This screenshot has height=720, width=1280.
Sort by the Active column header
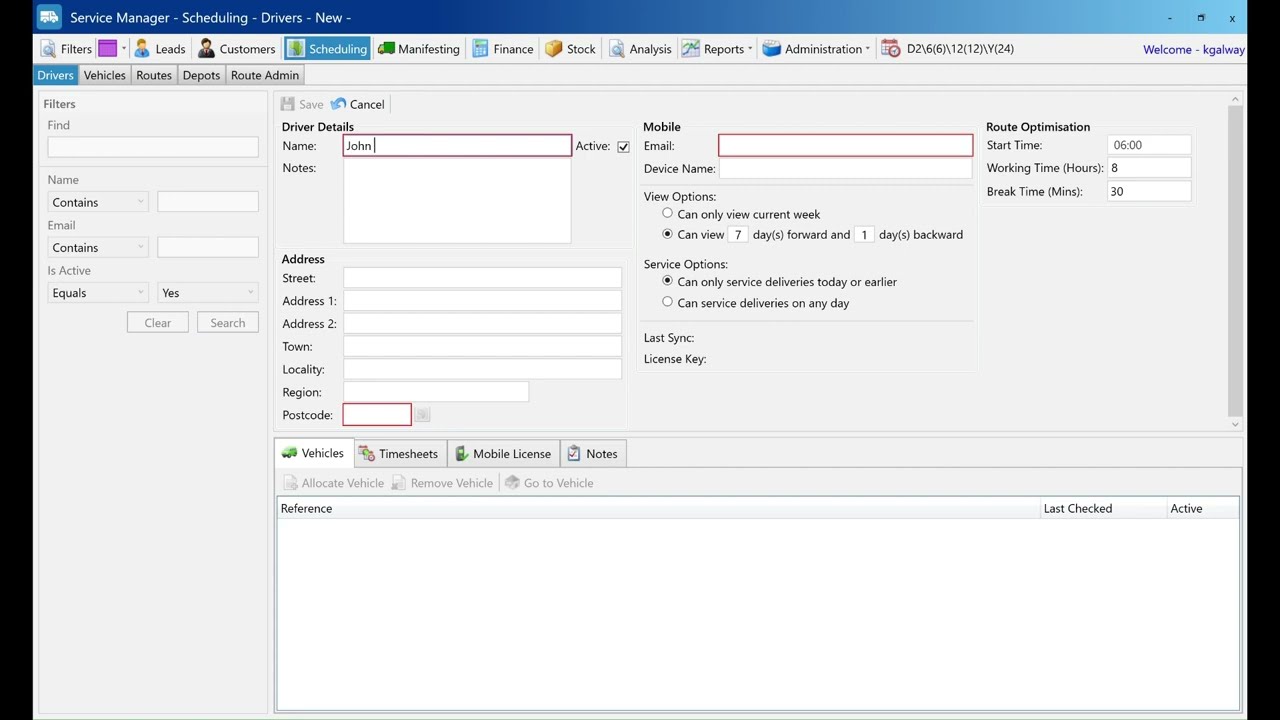point(1203,508)
